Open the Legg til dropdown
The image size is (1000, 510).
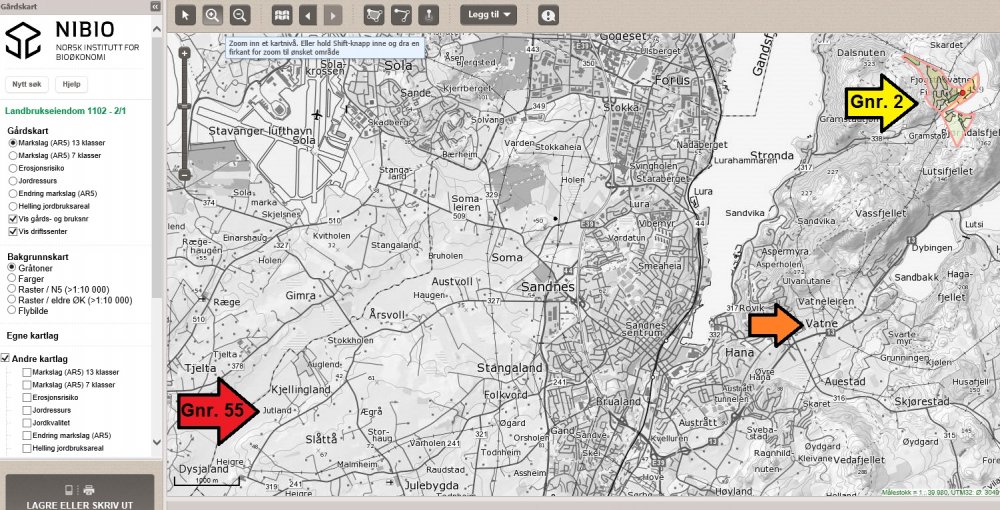(x=489, y=15)
